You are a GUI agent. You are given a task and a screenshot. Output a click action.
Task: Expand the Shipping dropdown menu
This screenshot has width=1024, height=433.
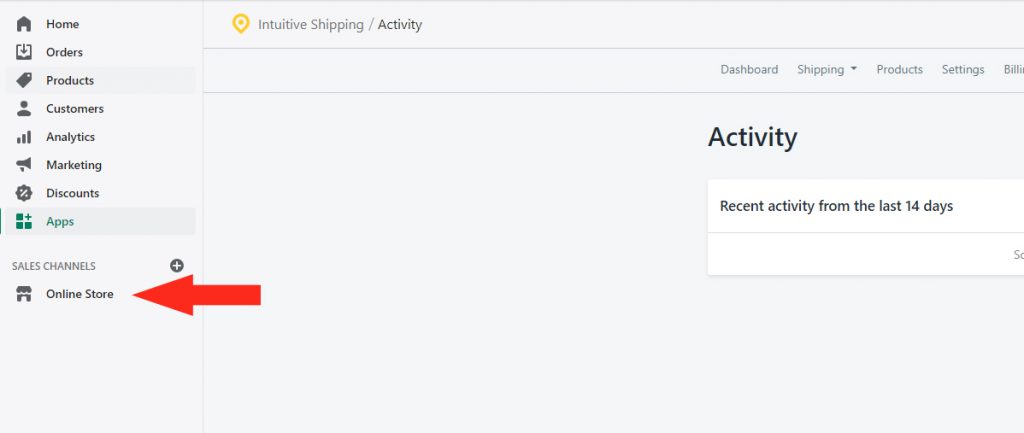[x=827, y=69]
